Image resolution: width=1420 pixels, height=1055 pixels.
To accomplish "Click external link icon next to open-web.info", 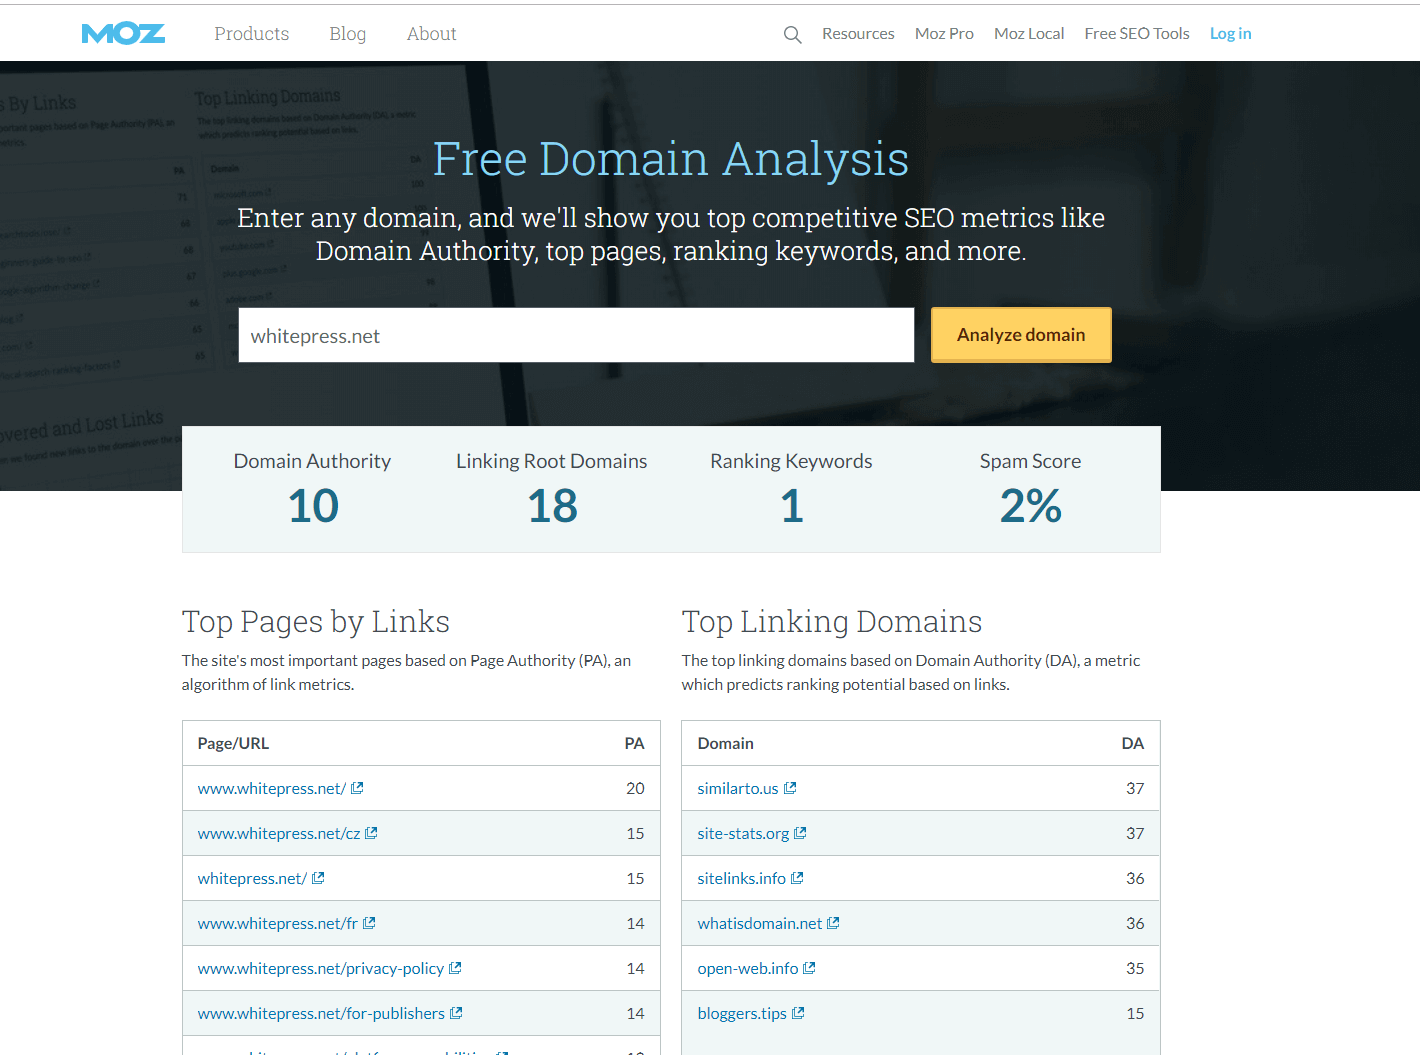I will 809,968.
